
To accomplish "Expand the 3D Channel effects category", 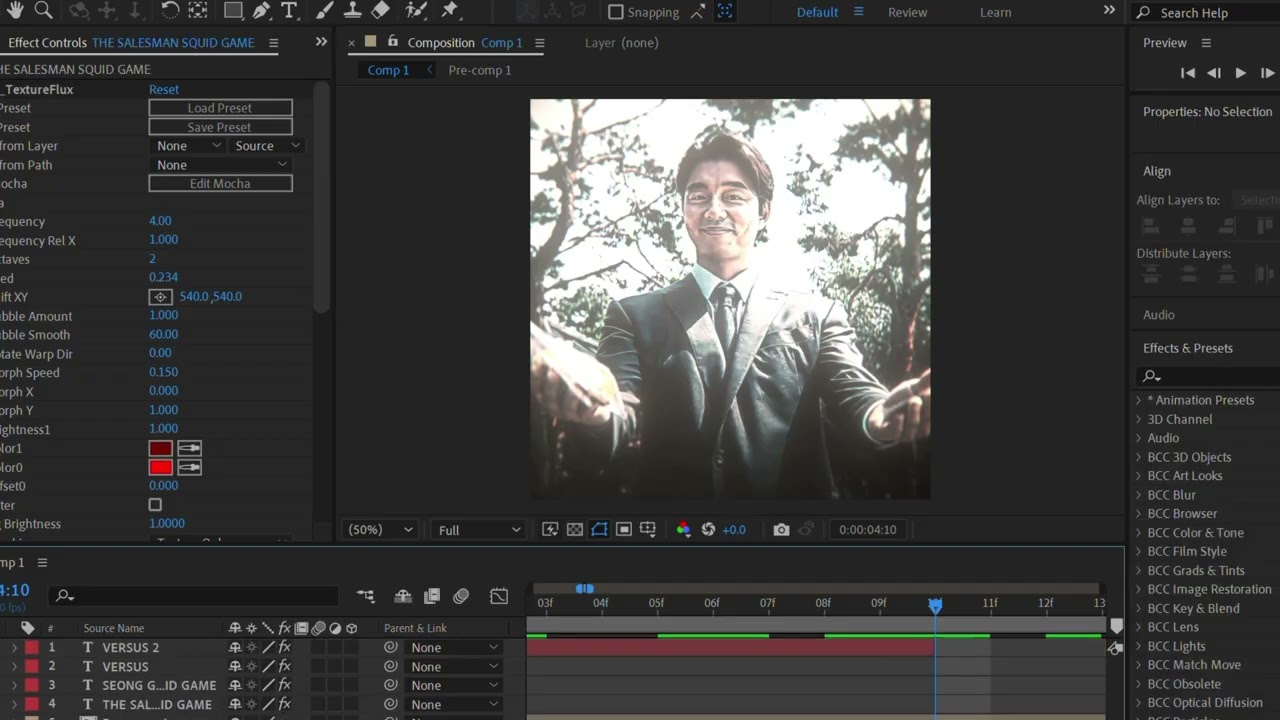I will 1138,419.
